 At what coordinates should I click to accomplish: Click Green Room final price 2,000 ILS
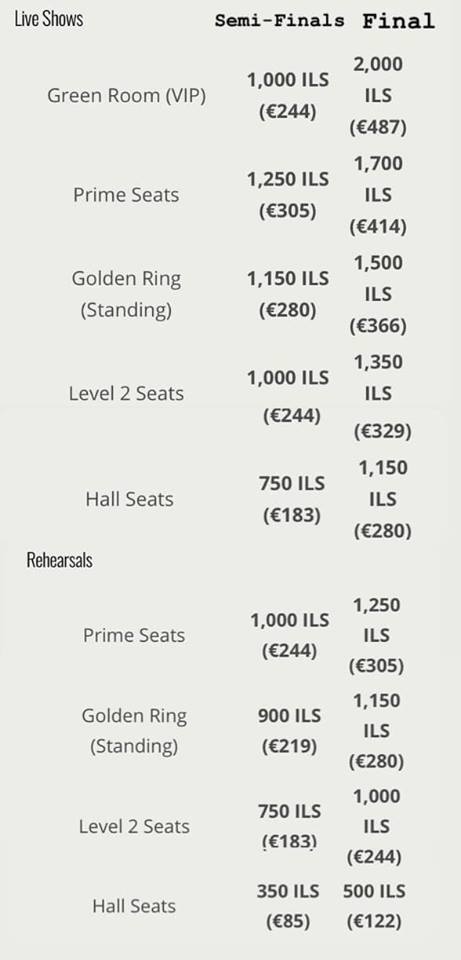pos(378,80)
